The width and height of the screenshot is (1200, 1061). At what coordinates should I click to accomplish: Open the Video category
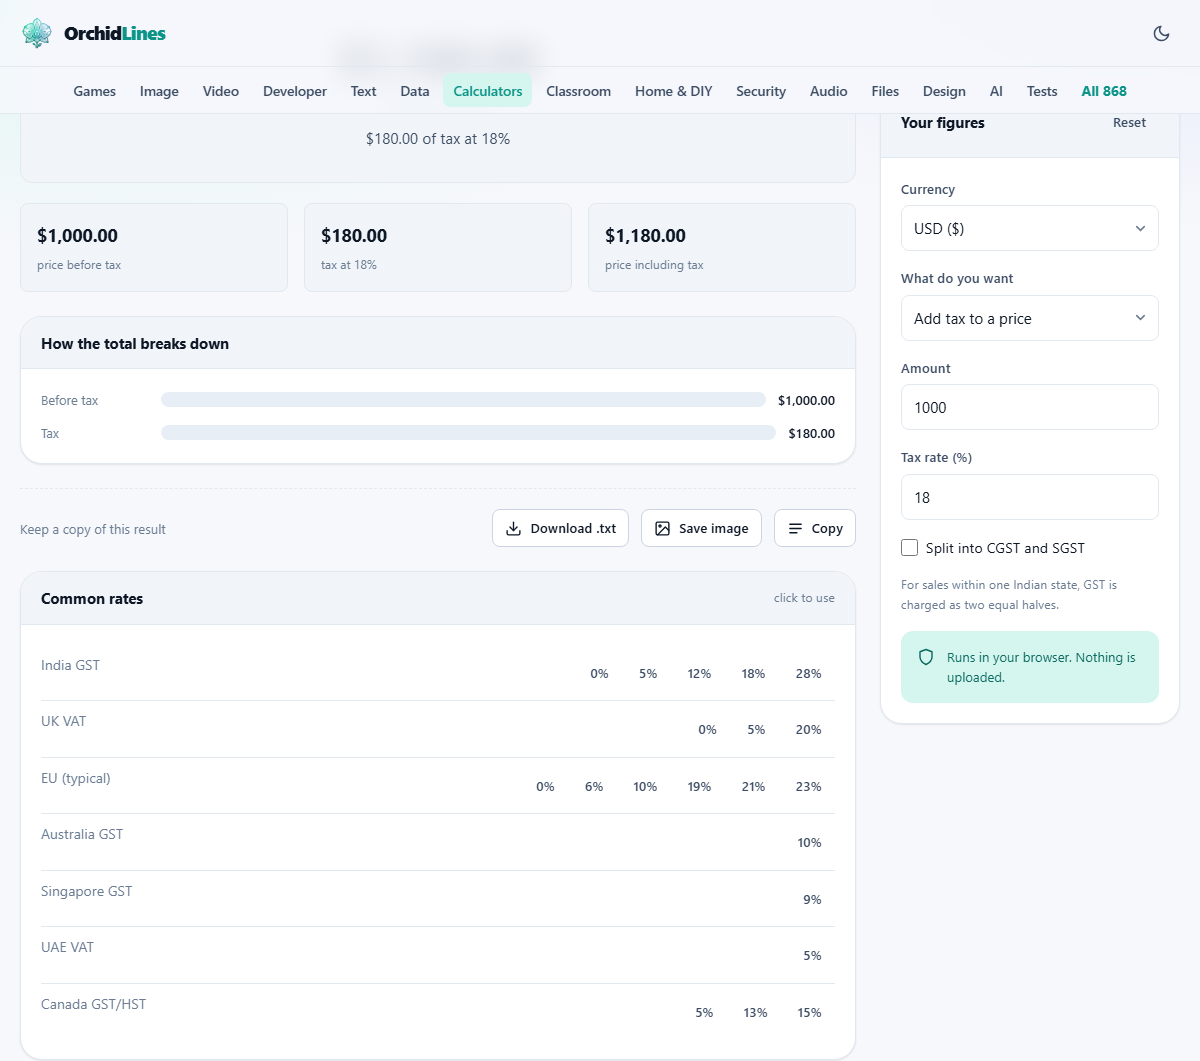point(221,91)
